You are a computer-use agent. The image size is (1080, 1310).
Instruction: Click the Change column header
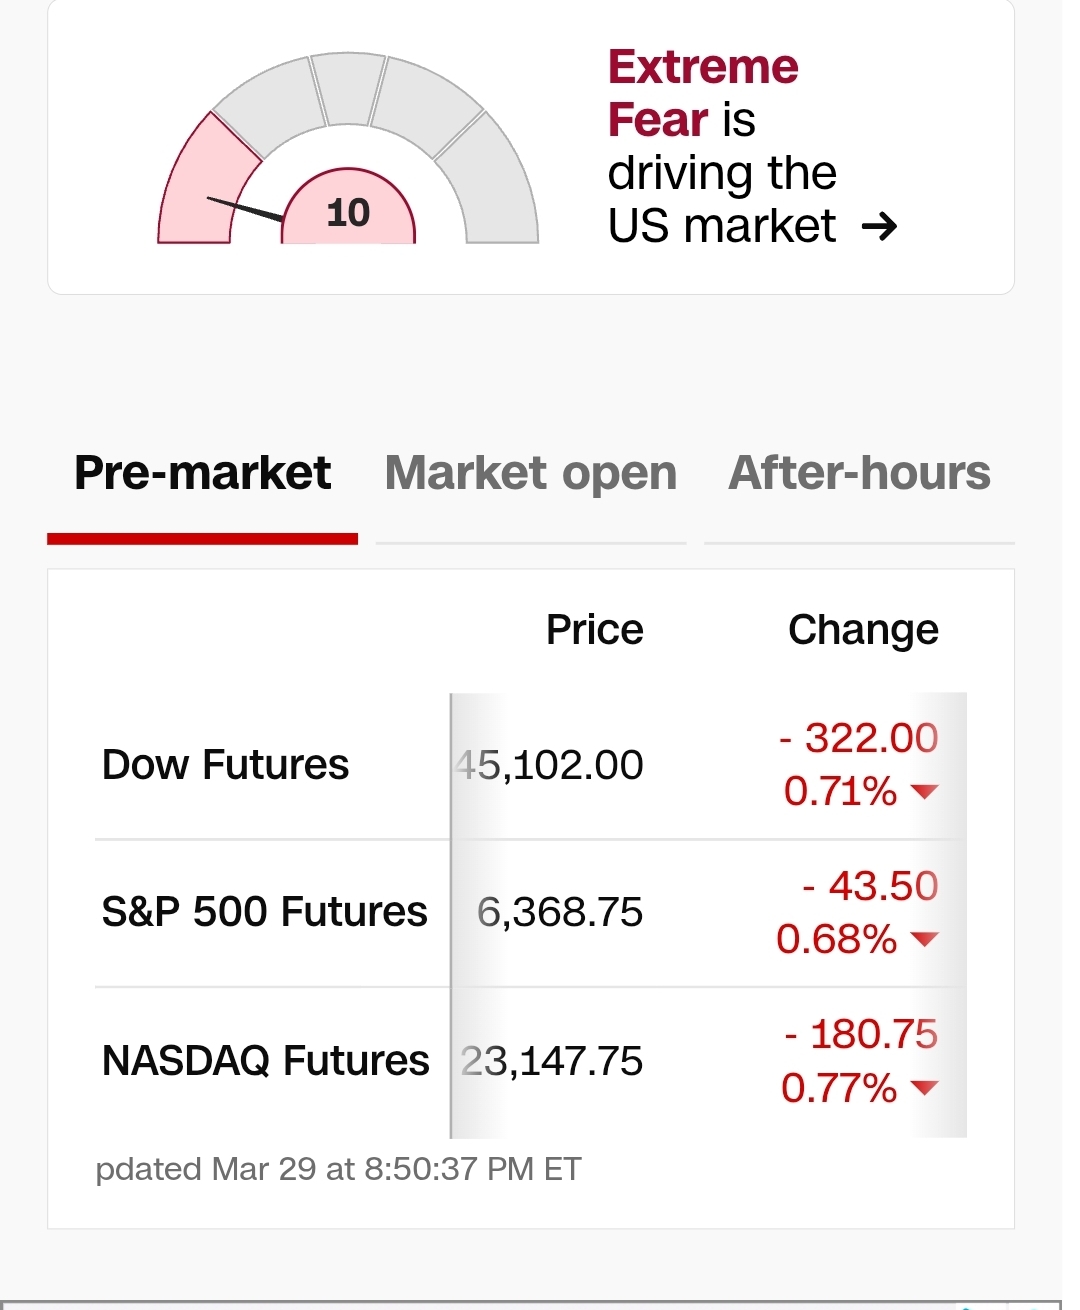pyautogui.click(x=863, y=630)
